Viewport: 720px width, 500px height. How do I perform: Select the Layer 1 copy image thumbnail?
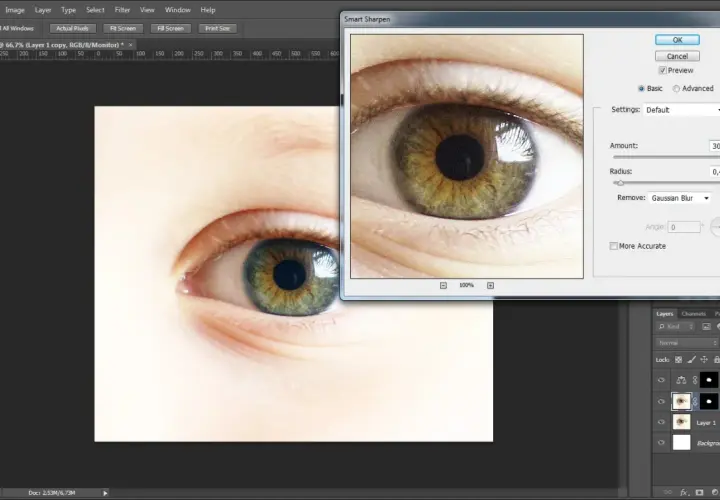[x=681, y=402]
